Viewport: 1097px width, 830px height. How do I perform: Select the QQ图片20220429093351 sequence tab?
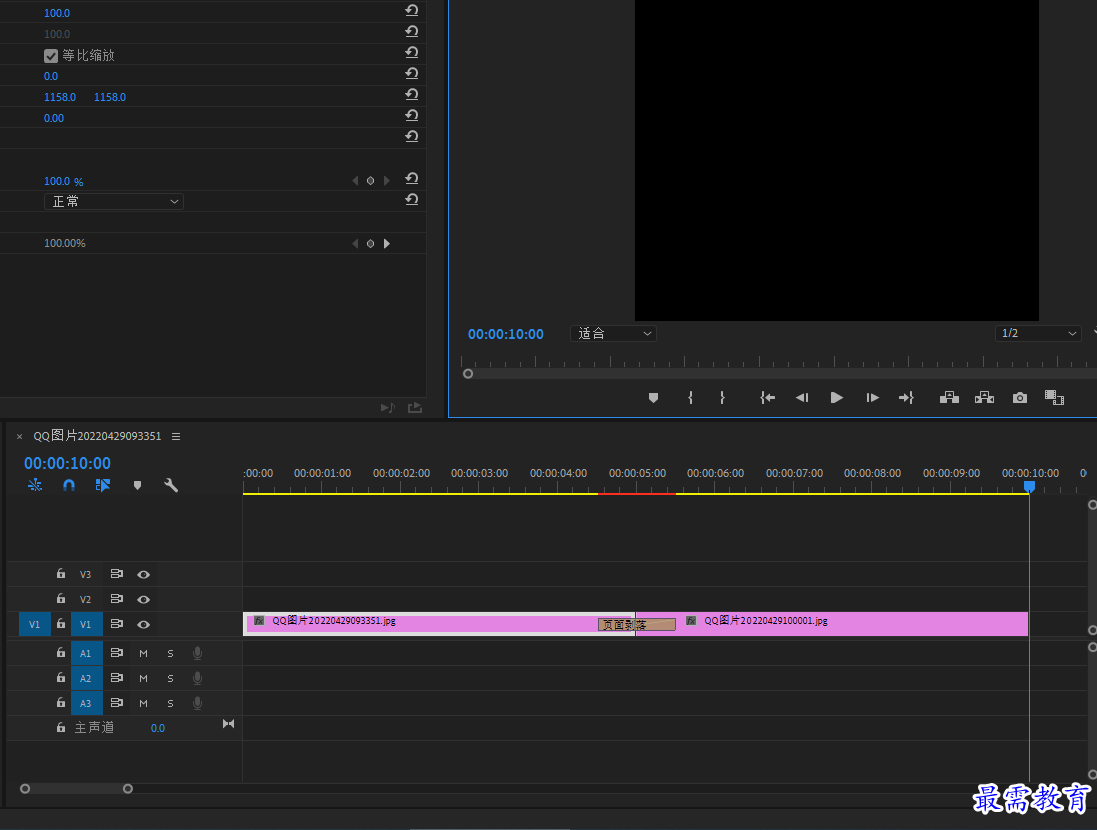point(97,436)
